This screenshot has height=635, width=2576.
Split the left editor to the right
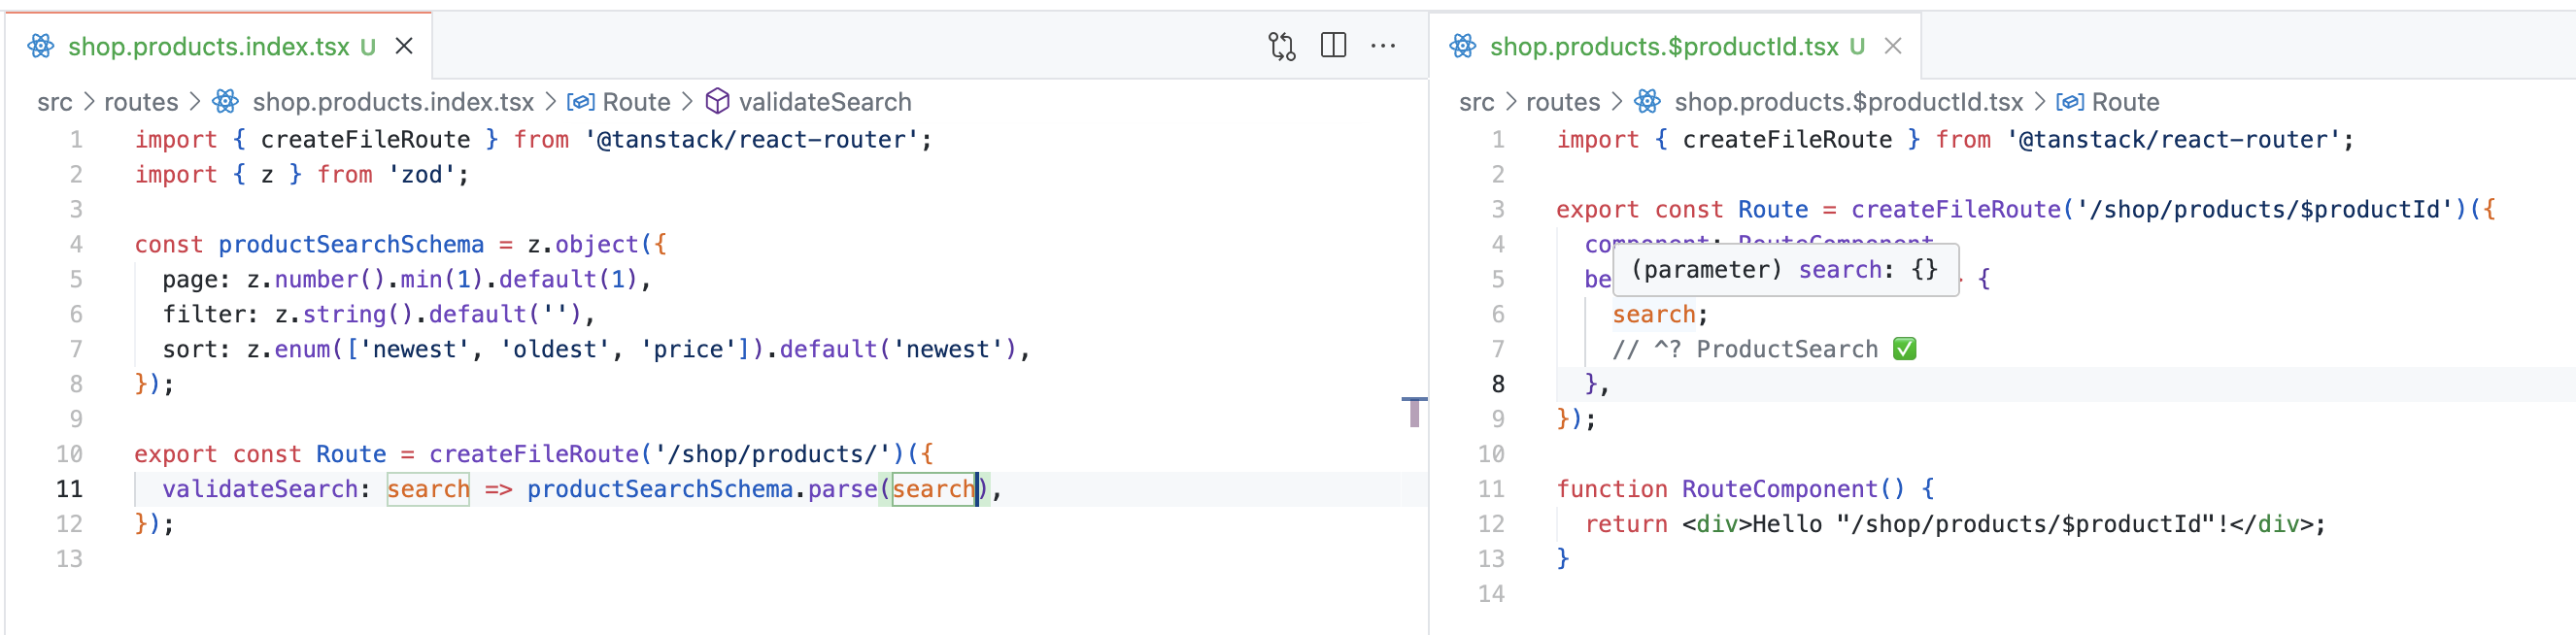pos(1333,45)
